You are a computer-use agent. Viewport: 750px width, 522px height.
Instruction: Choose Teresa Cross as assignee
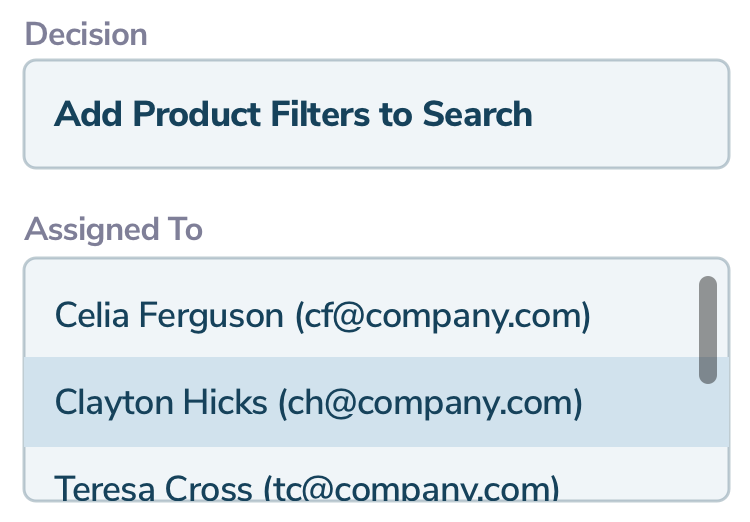coord(306,487)
